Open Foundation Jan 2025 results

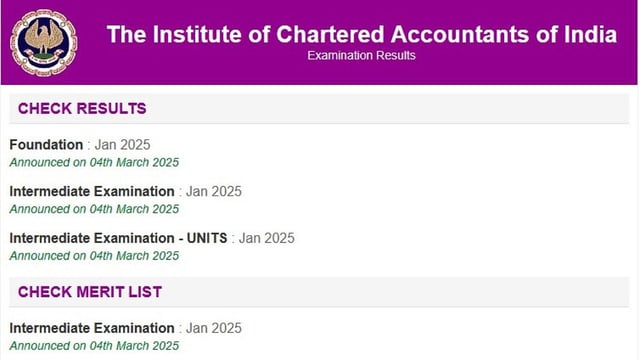pos(46,145)
